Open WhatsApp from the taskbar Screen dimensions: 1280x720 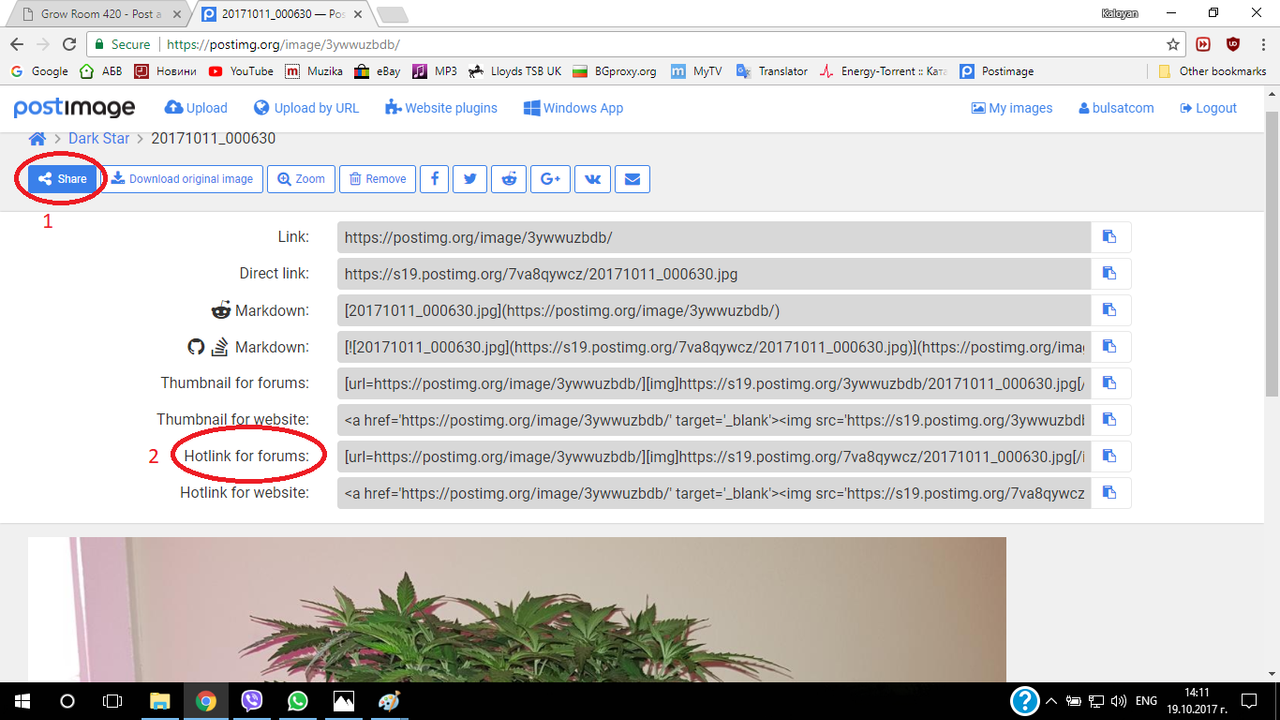297,701
